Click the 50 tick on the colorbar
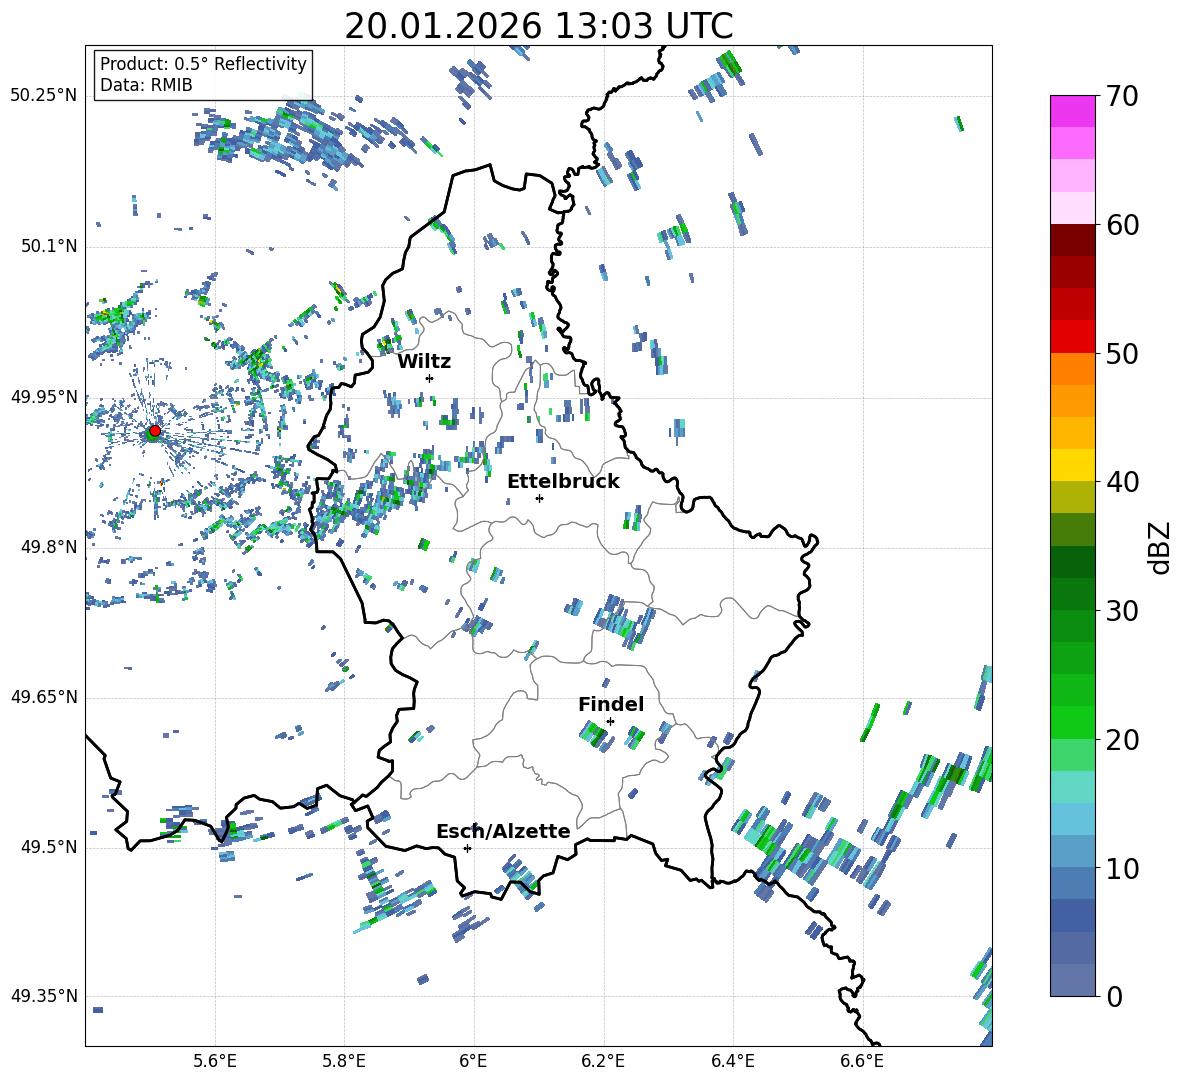 [1121, 353]
